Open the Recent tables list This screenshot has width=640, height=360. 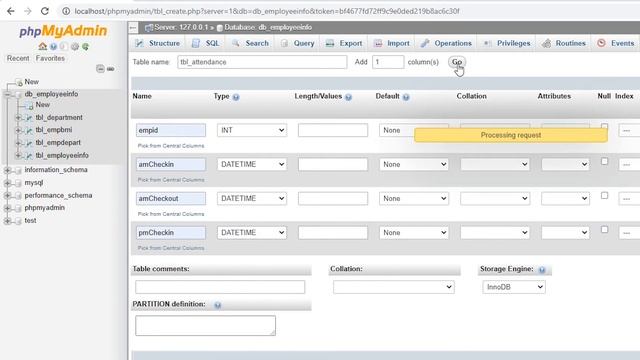click(x=18, y=58)
